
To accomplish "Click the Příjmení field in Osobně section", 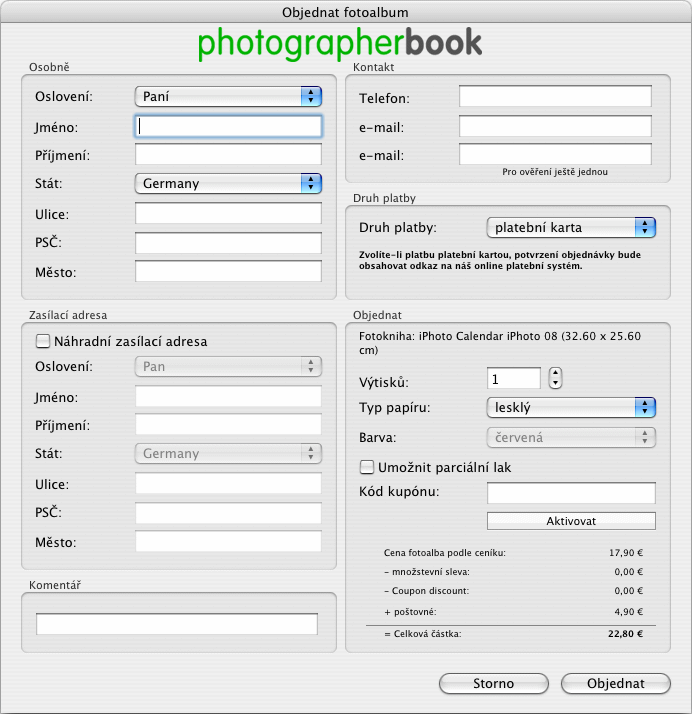I will [x=228, y=155].
